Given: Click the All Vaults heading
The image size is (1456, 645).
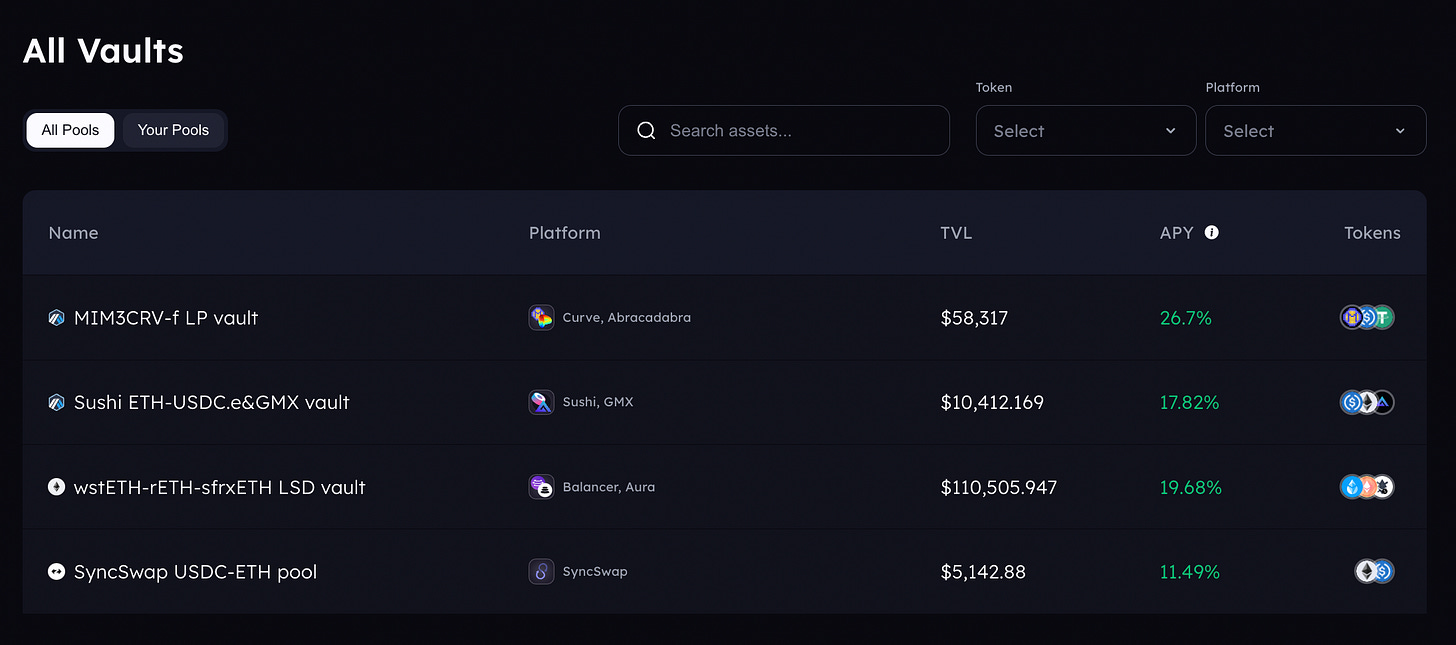Looking at the screenshot, I should 103,50.
